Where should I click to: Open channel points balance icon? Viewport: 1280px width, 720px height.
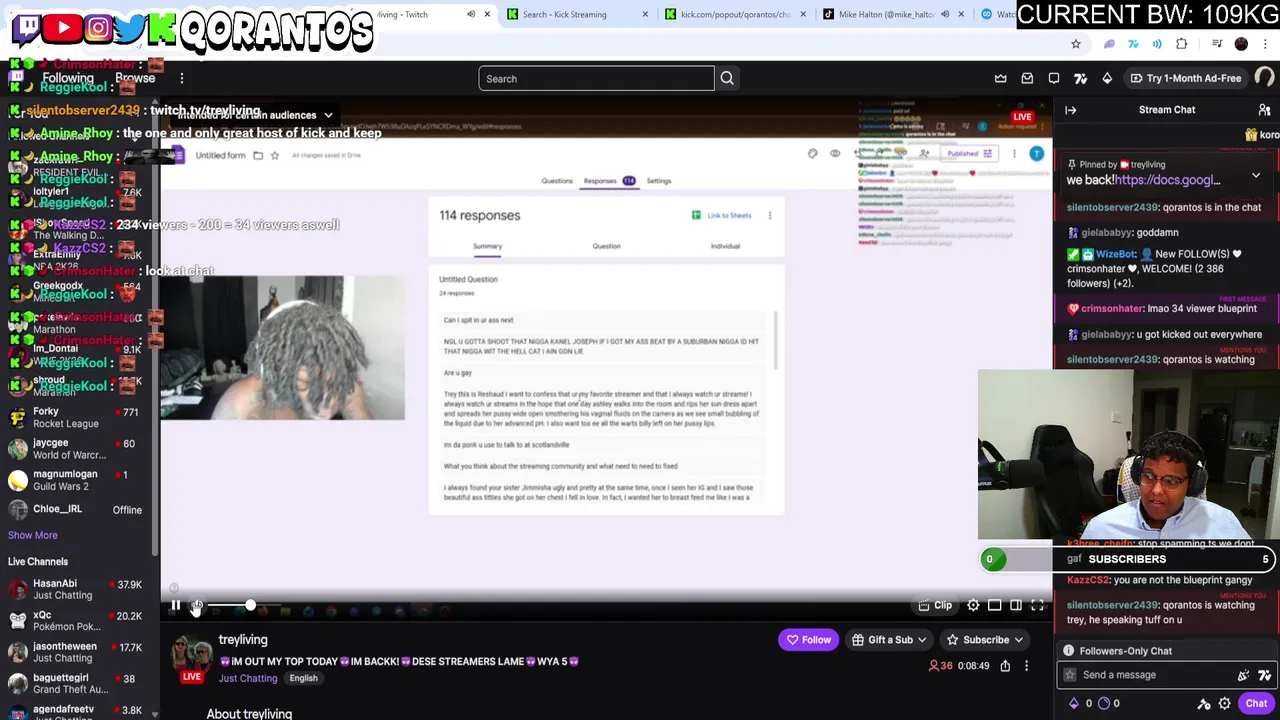(1104, 704)
